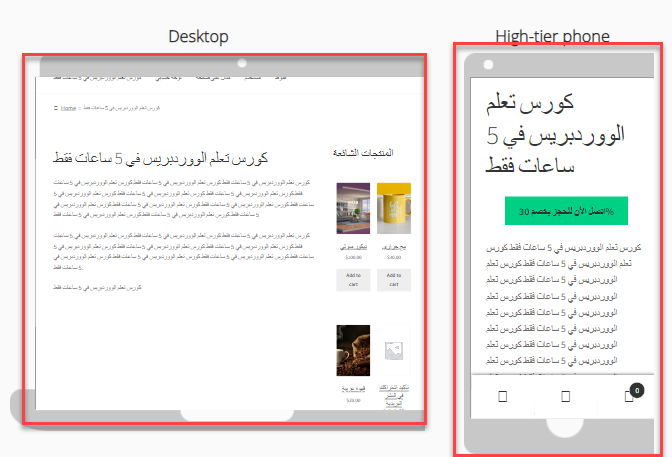672x457 pixels.
Task: Click the first body paragraph in the desktop article
Action: pos(183,198)
